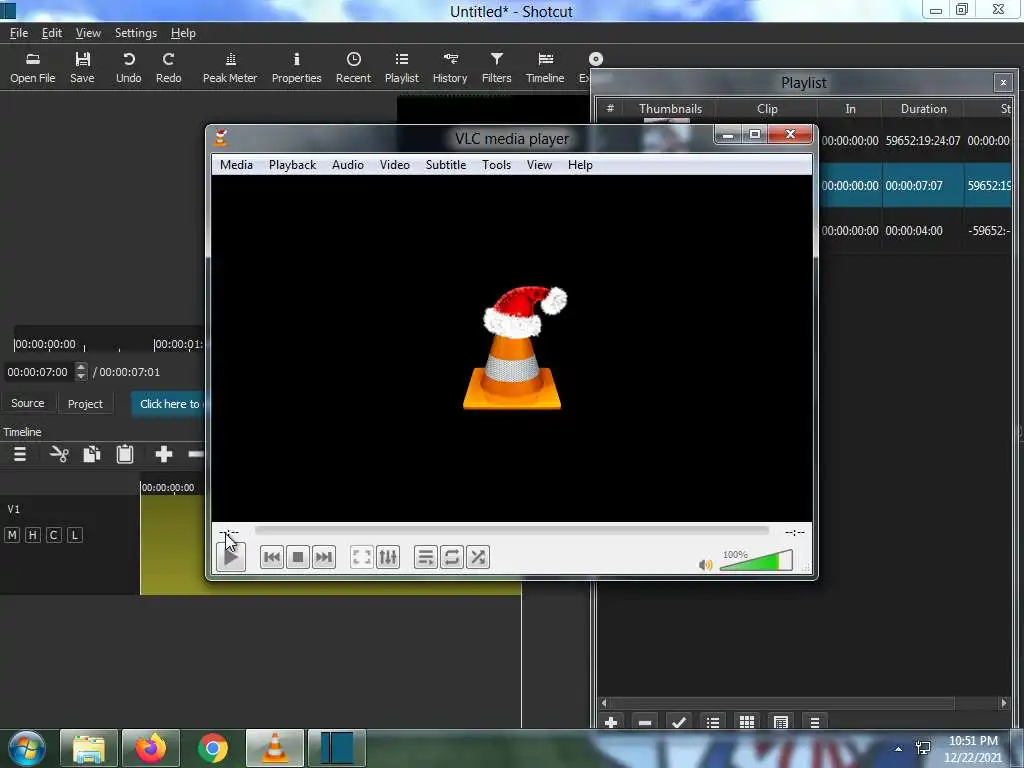The image size is (1024, 768).
Task: Mute track V1 with the M button
Action: [12, 536]
